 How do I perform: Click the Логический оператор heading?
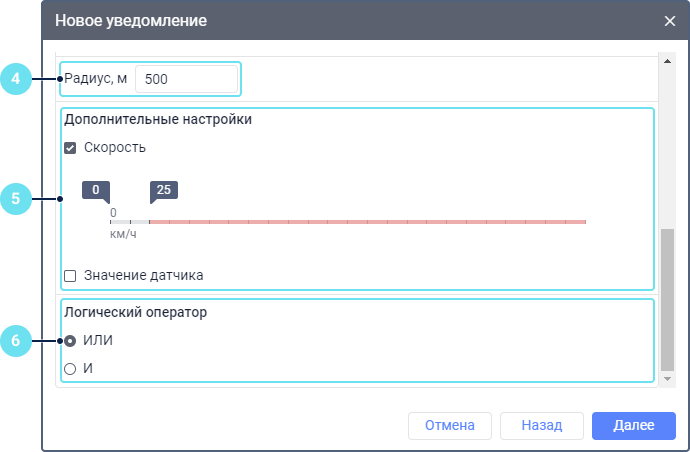[136, 312]
